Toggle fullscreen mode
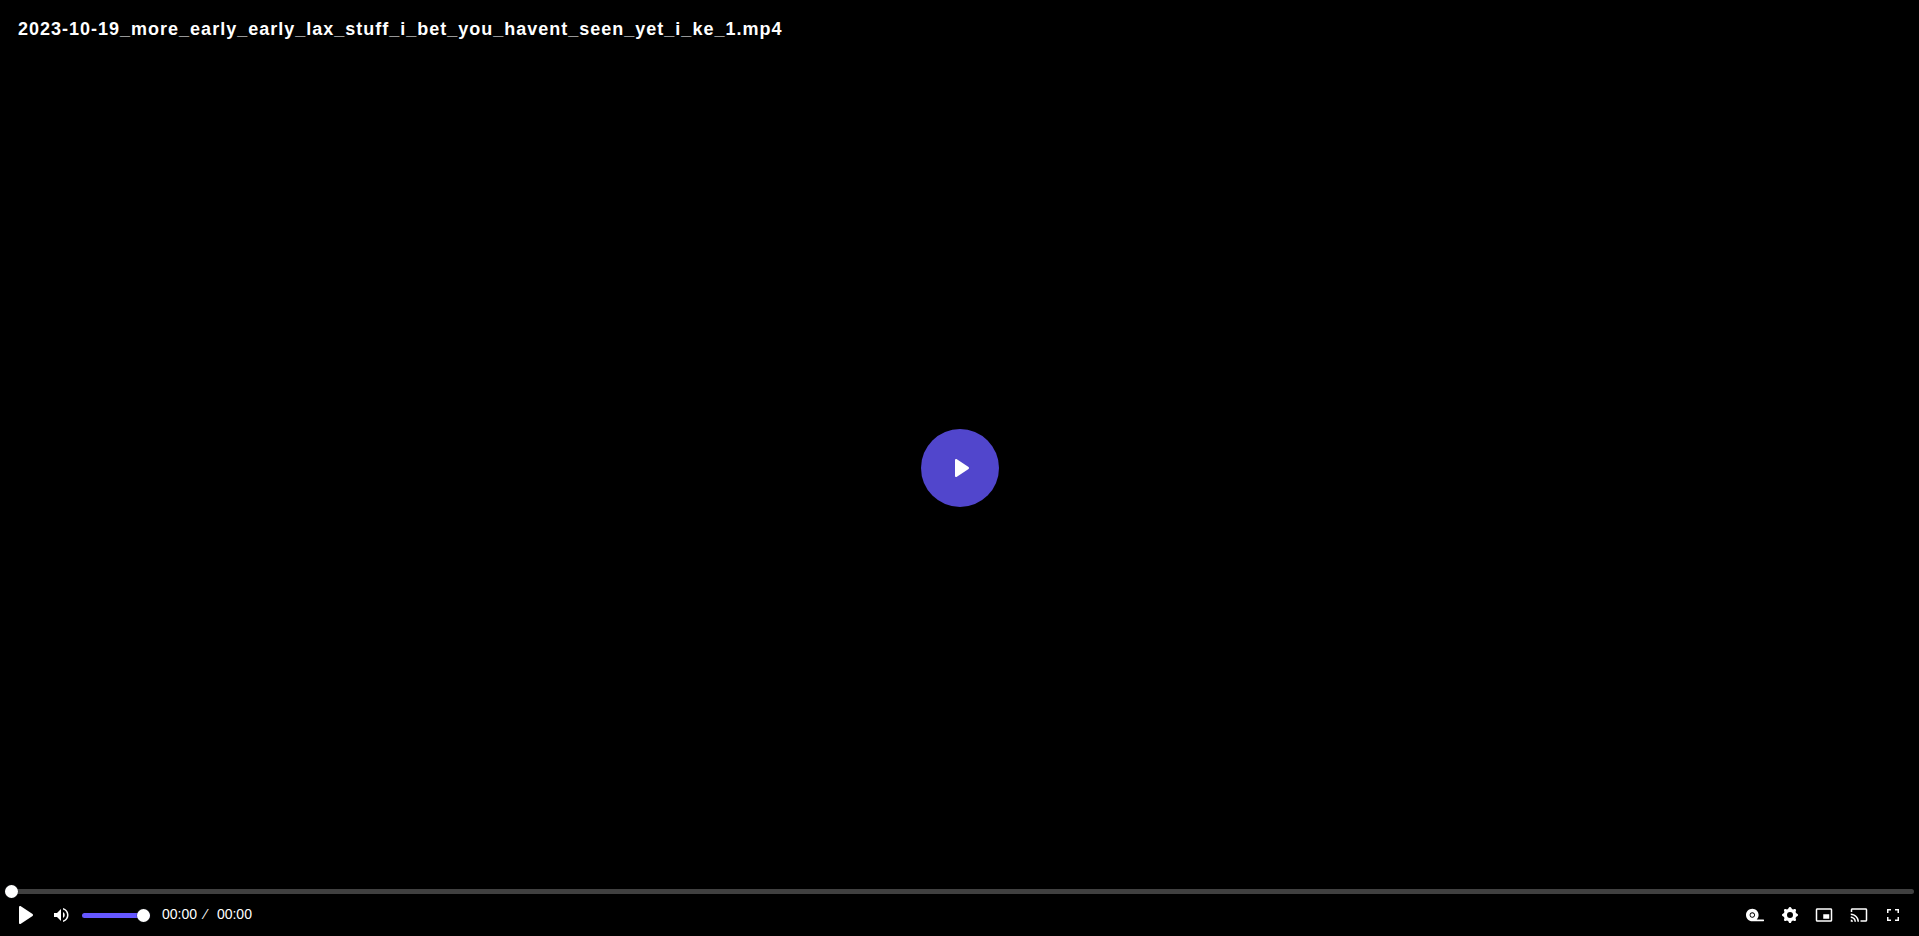The height and width of the screenshot is (936, 1919). pos(1893,915)
